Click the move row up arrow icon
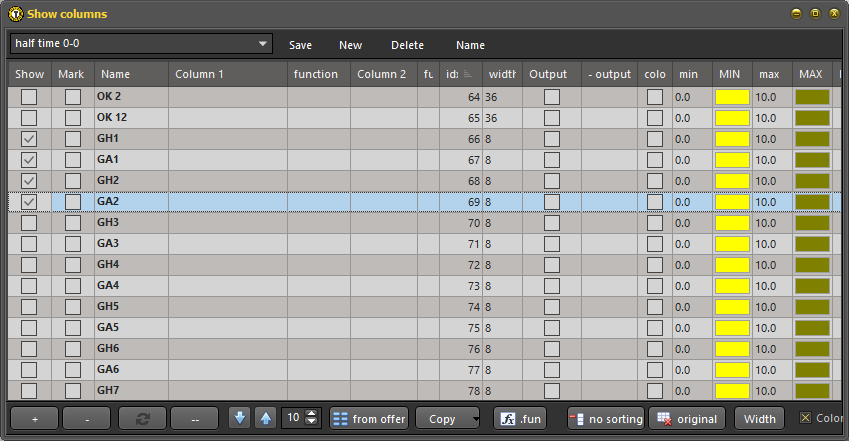Screen dimensions: 849x441 265,418
